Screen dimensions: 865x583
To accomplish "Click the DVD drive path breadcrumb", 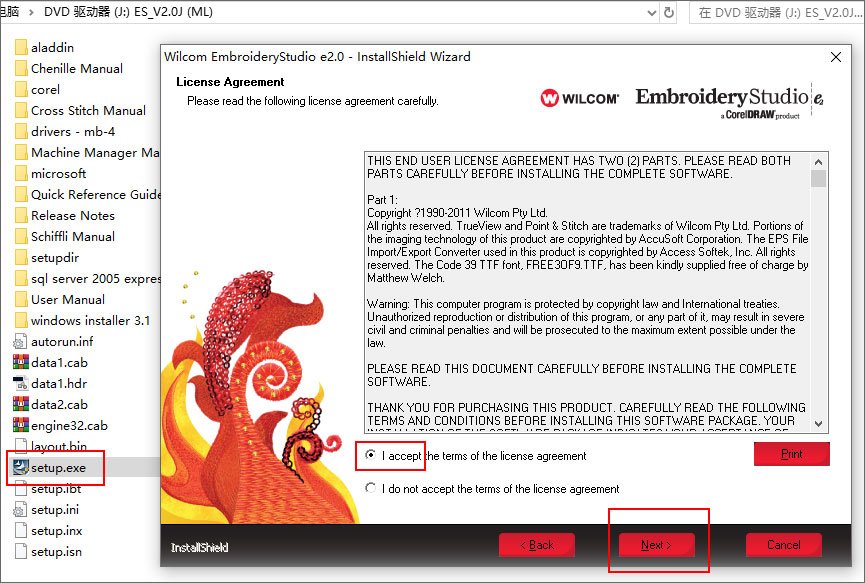I will pos(128,12).
